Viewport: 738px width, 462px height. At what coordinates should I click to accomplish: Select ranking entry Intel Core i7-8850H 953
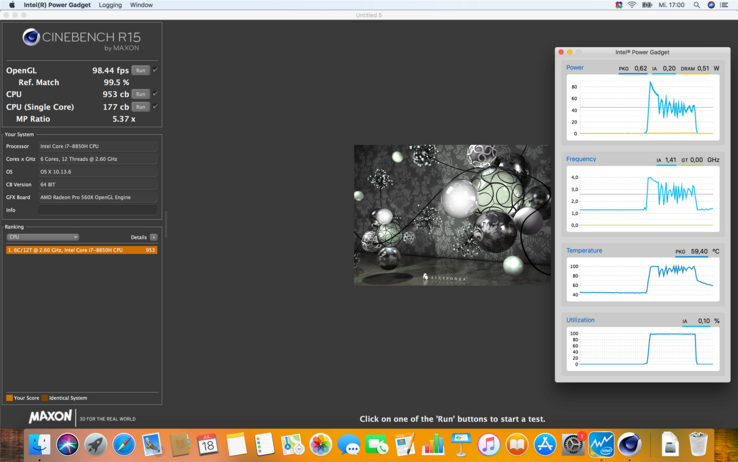[x=81, y=250]
